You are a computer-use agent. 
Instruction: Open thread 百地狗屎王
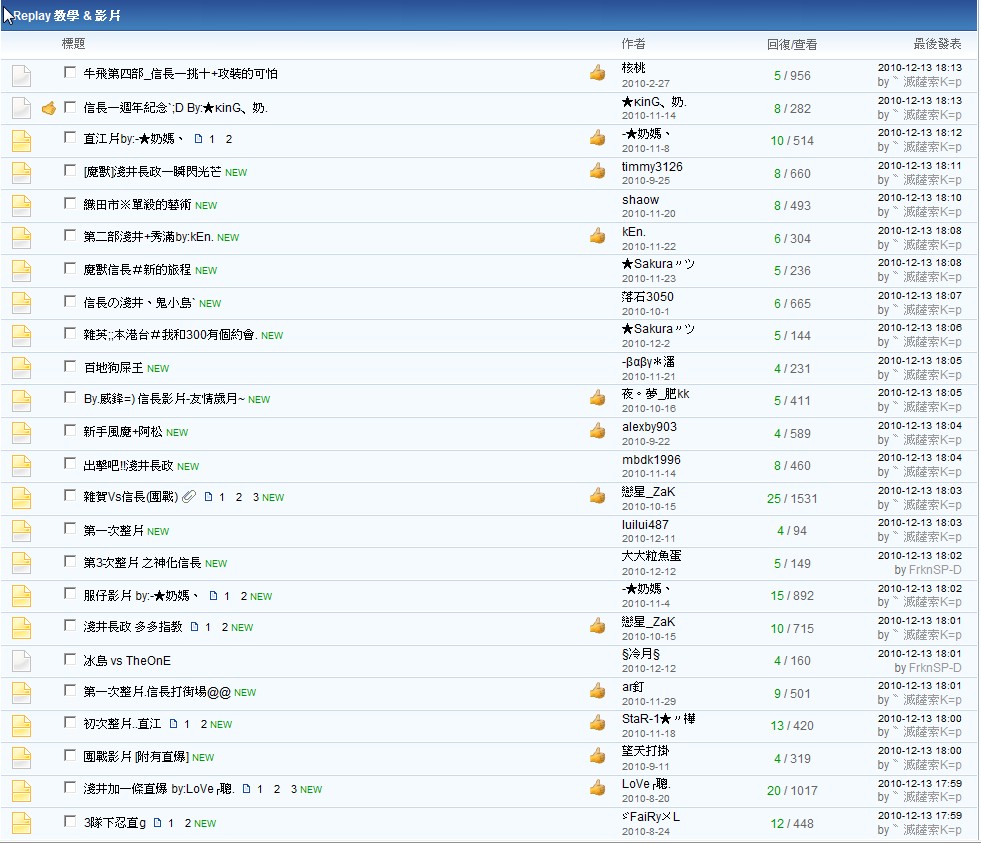[x=113, y=367]
